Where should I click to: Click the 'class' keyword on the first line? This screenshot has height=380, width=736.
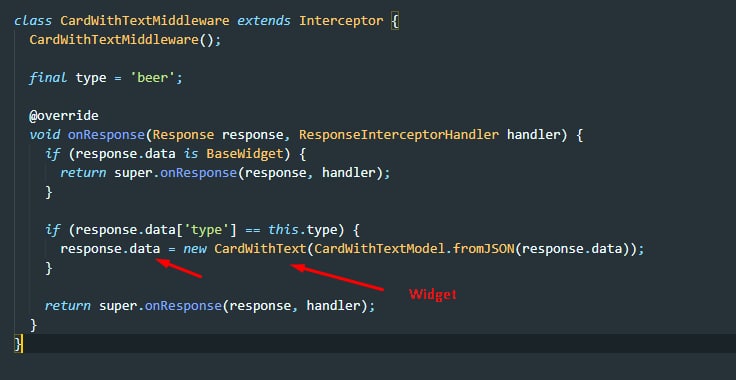pyautogui.click(x=33, y=21)
